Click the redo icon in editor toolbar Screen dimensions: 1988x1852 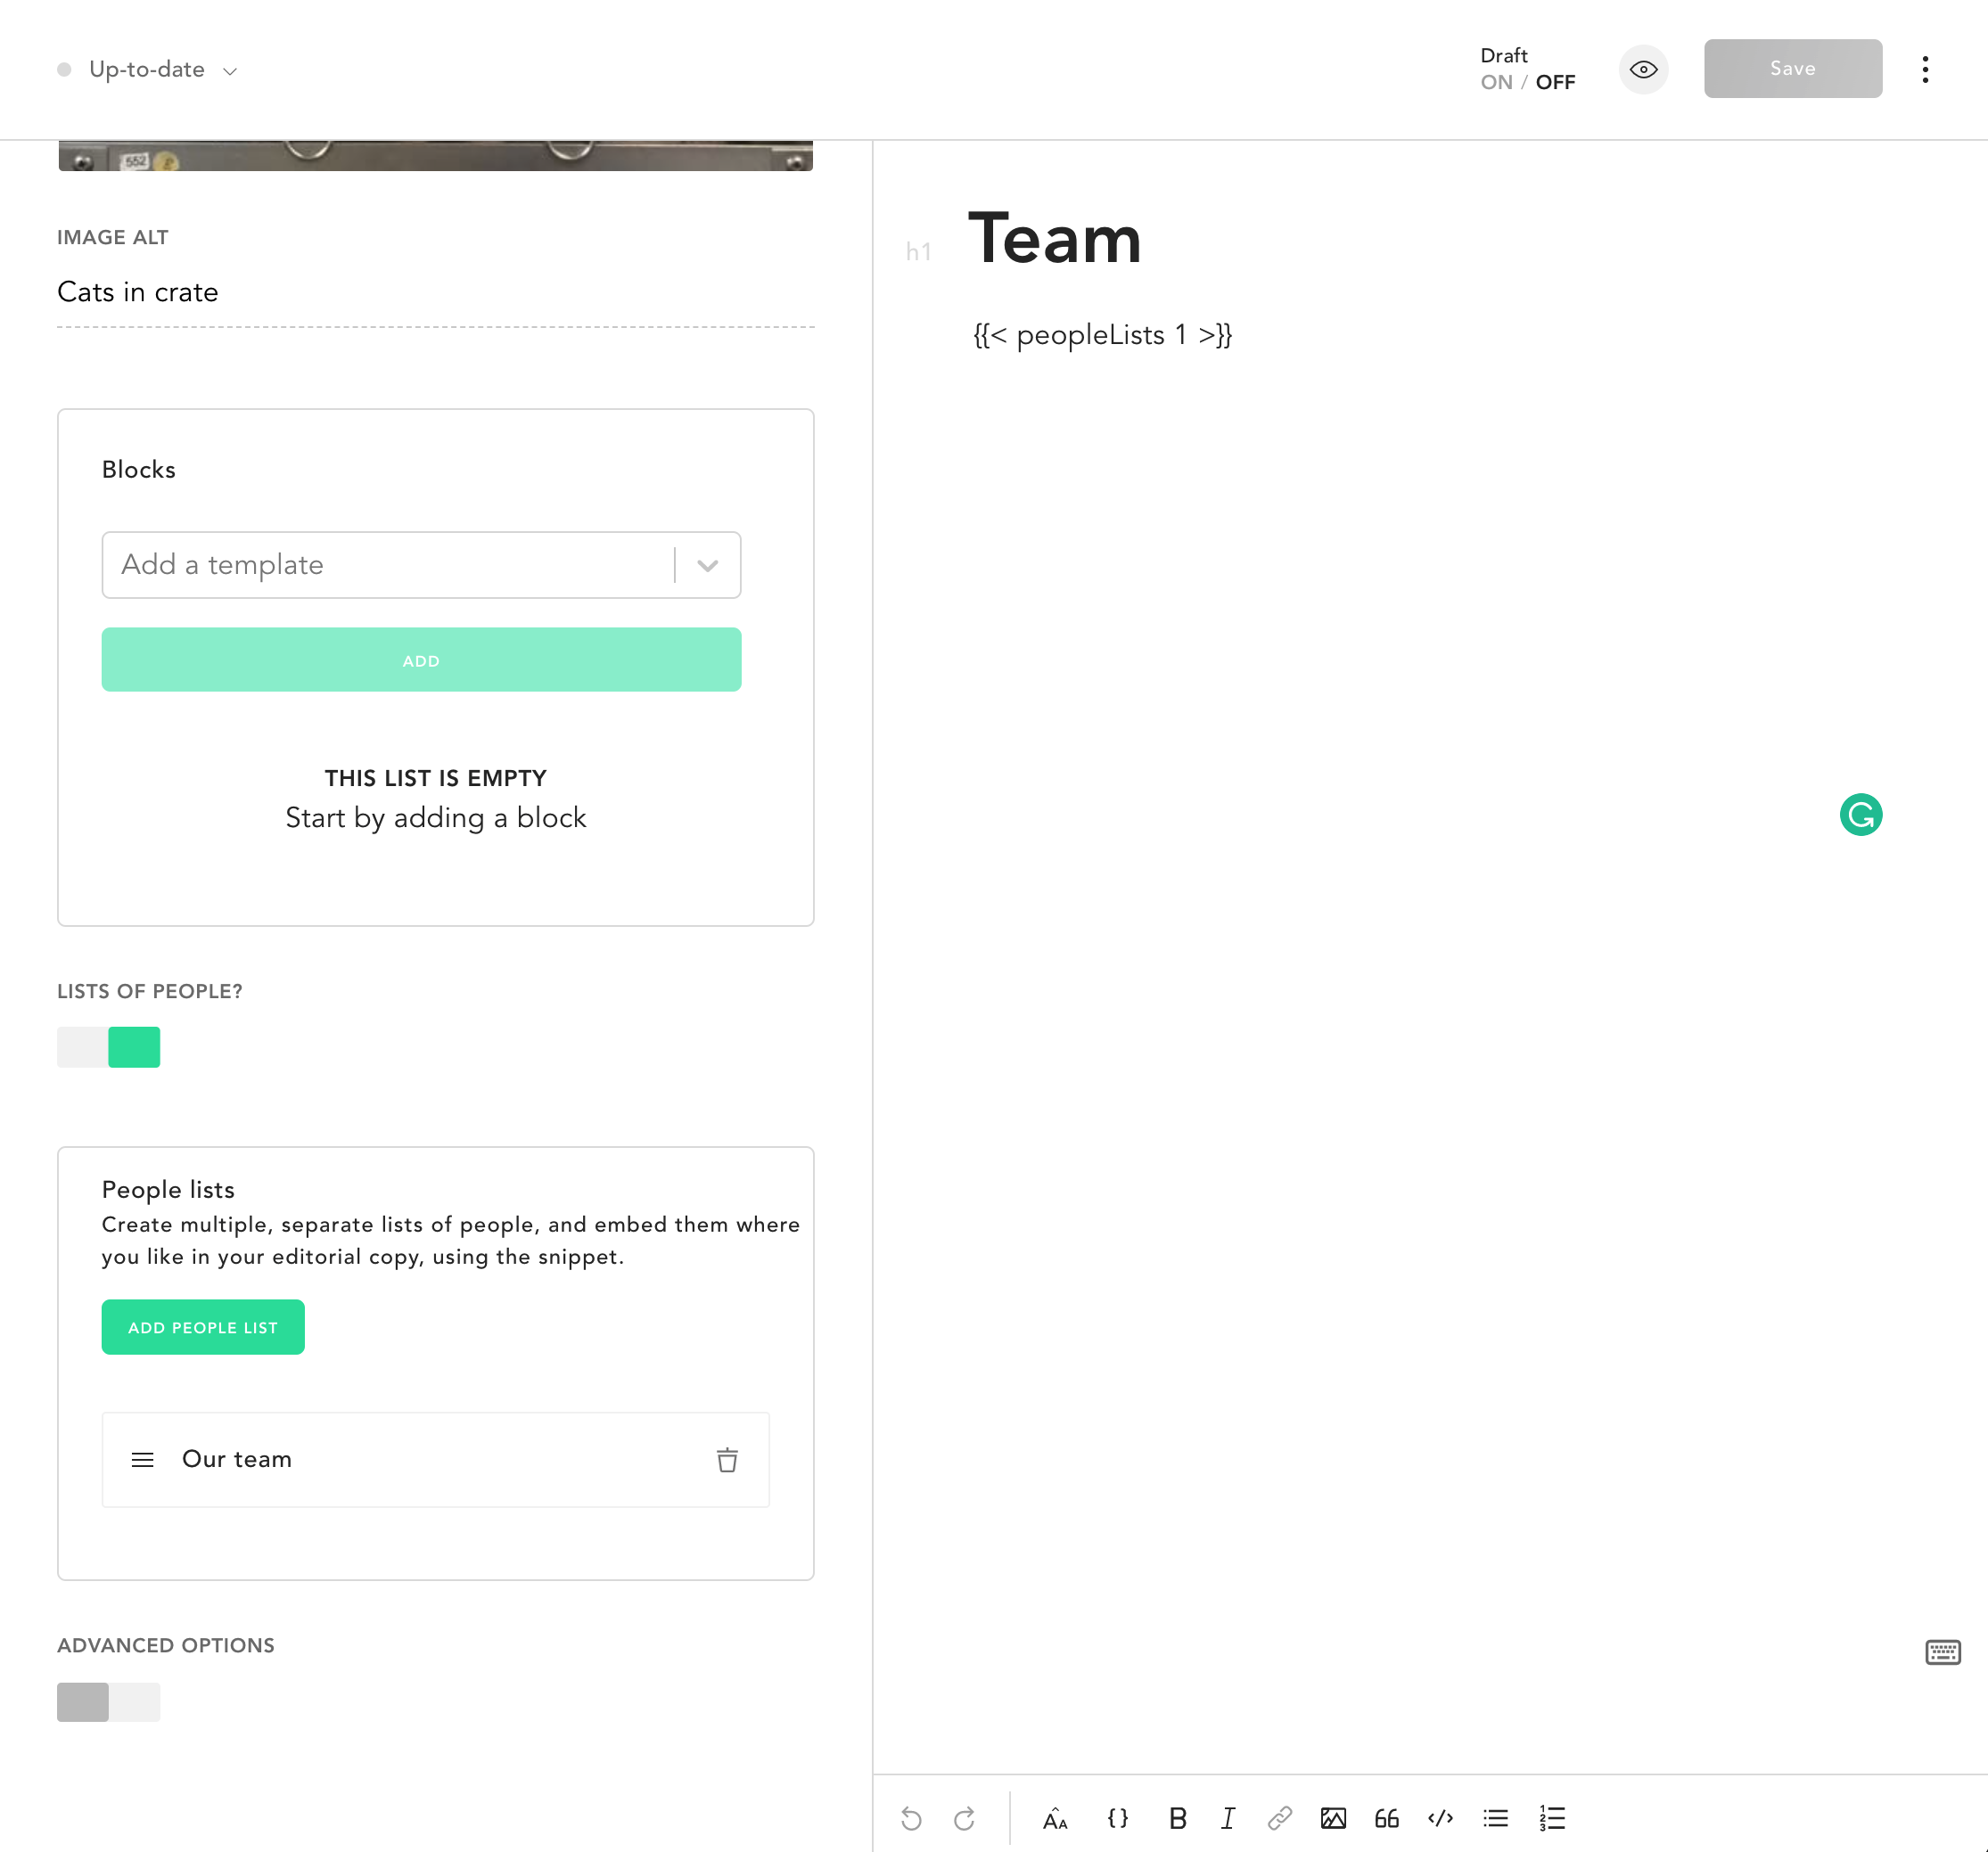pos(964,1818)
